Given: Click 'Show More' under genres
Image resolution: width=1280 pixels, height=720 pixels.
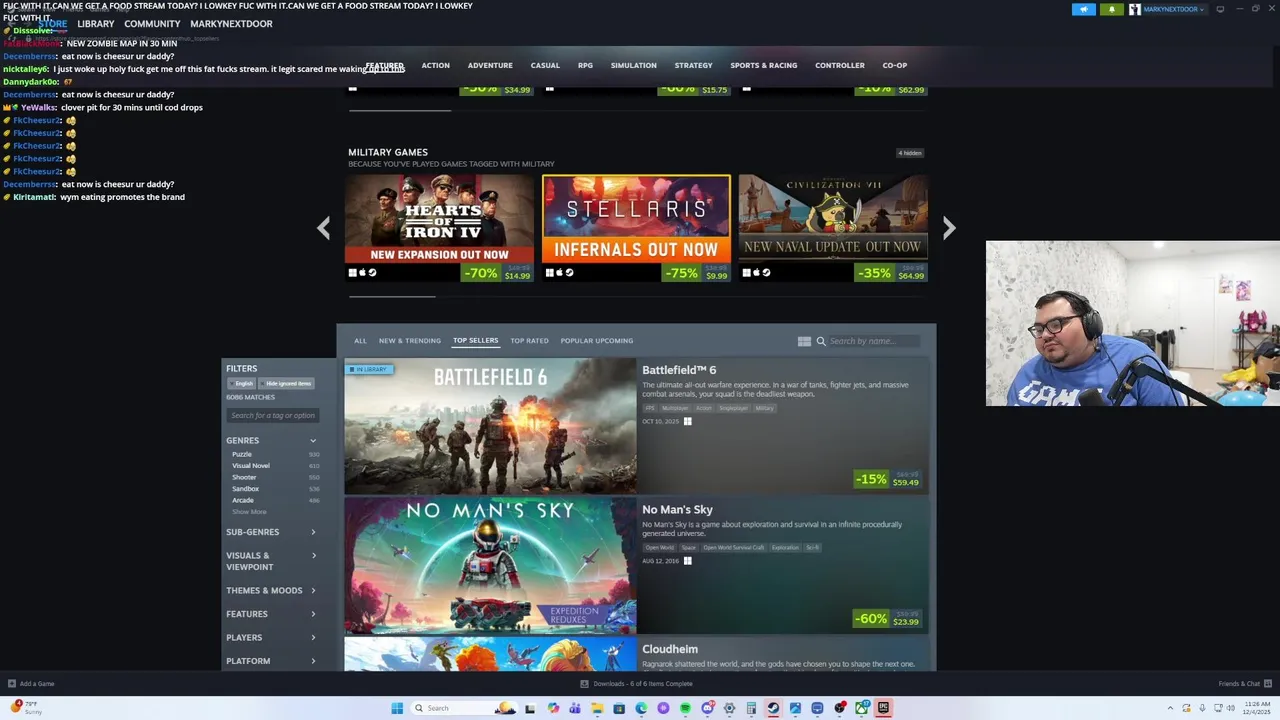Looking at the screenshot, I should [249, 512].
